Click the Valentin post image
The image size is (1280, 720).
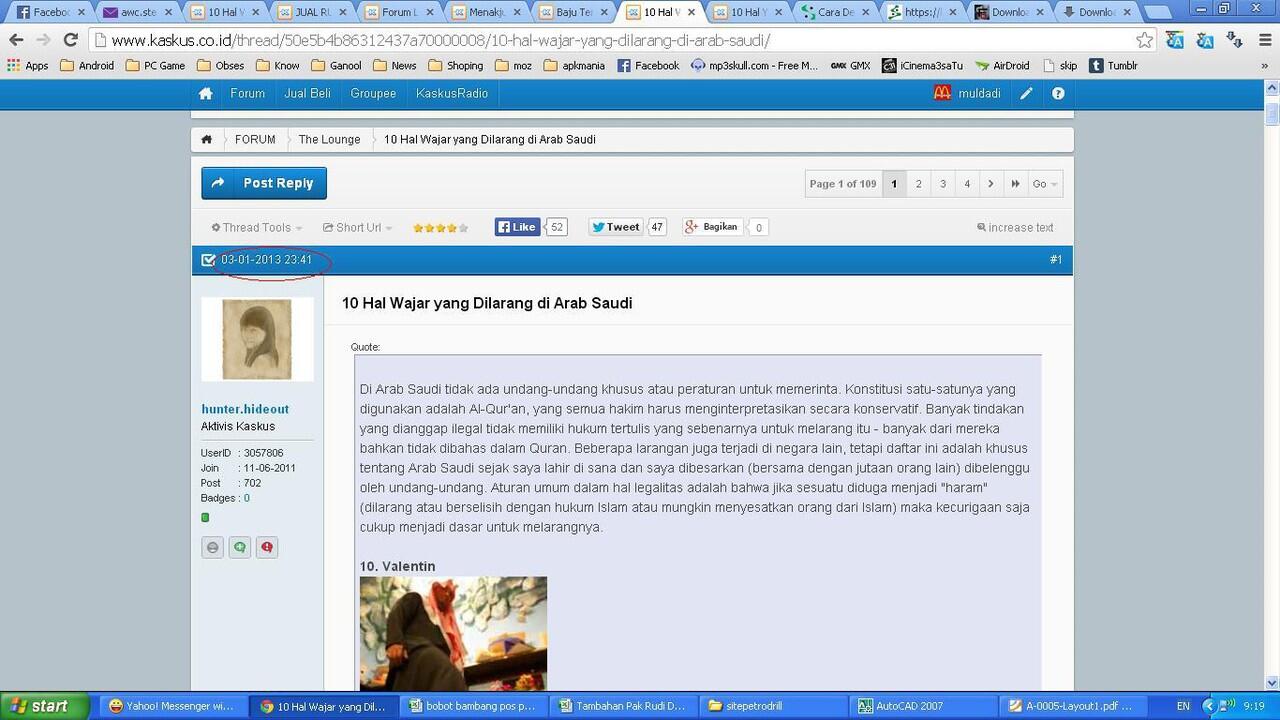pos(453,633)
